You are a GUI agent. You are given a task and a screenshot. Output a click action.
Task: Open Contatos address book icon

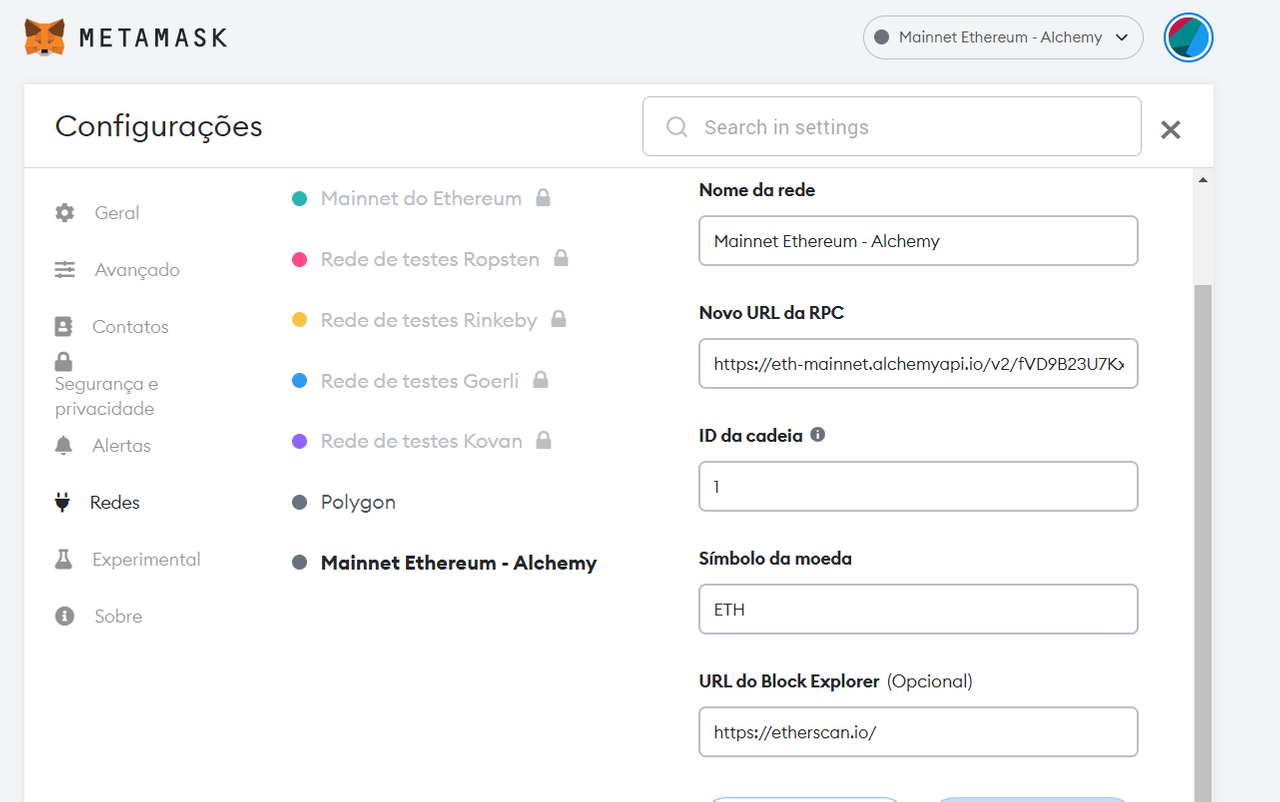tap(63, 326)
